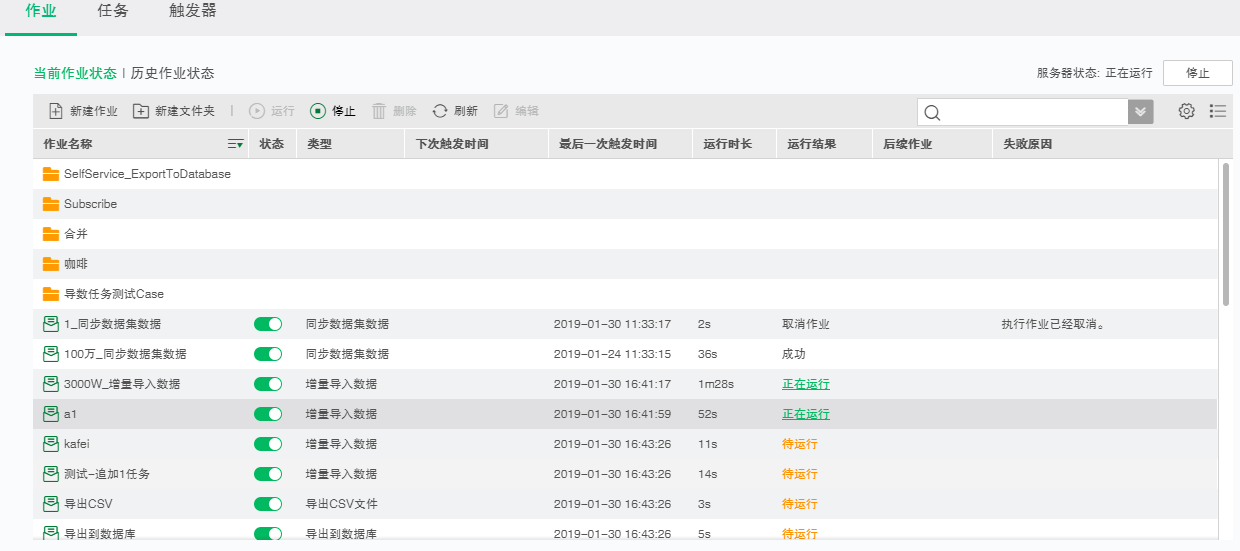Open the 历史作业状态 view link

point(172,73)
